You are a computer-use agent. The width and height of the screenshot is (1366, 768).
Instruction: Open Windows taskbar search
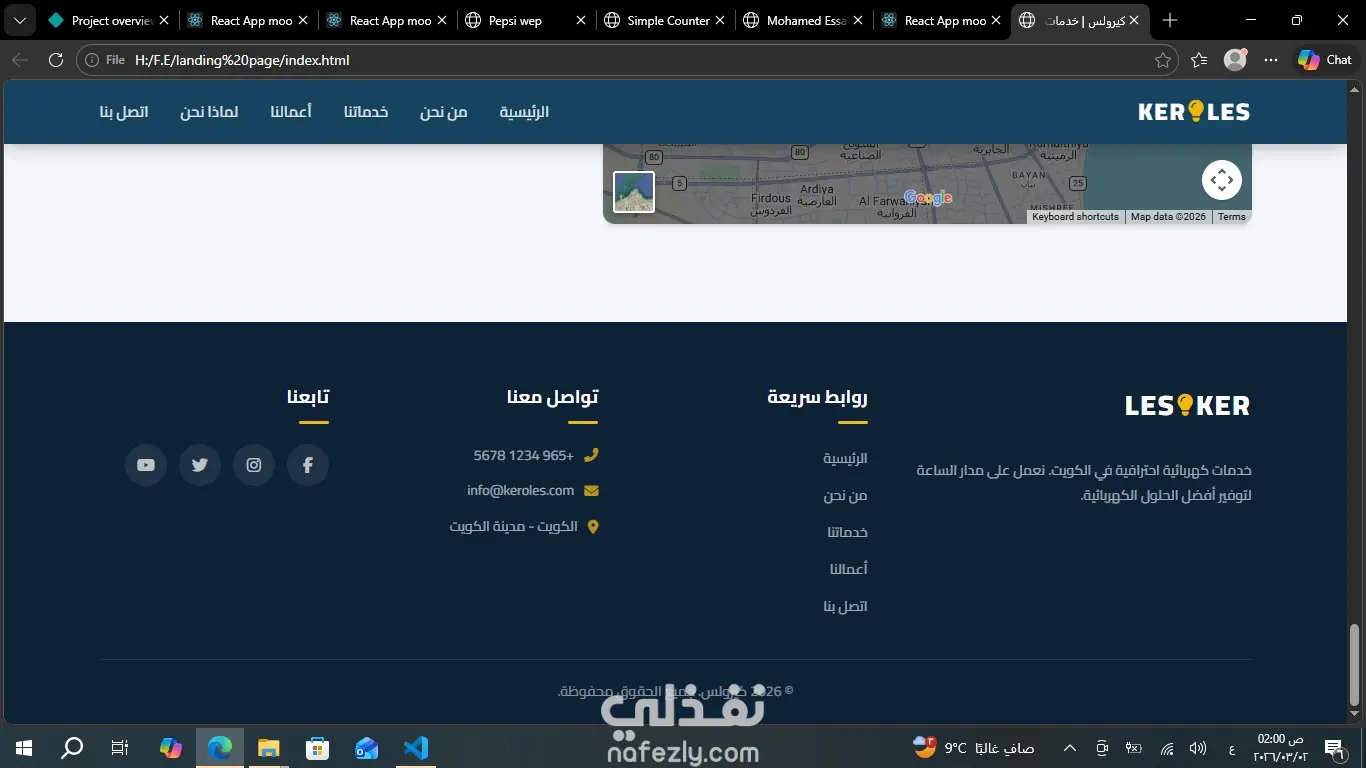(72, 747)
